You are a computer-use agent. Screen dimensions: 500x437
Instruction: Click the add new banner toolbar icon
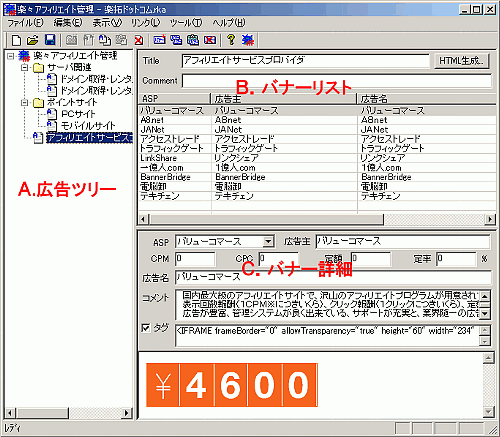click(x=159, y=40)
